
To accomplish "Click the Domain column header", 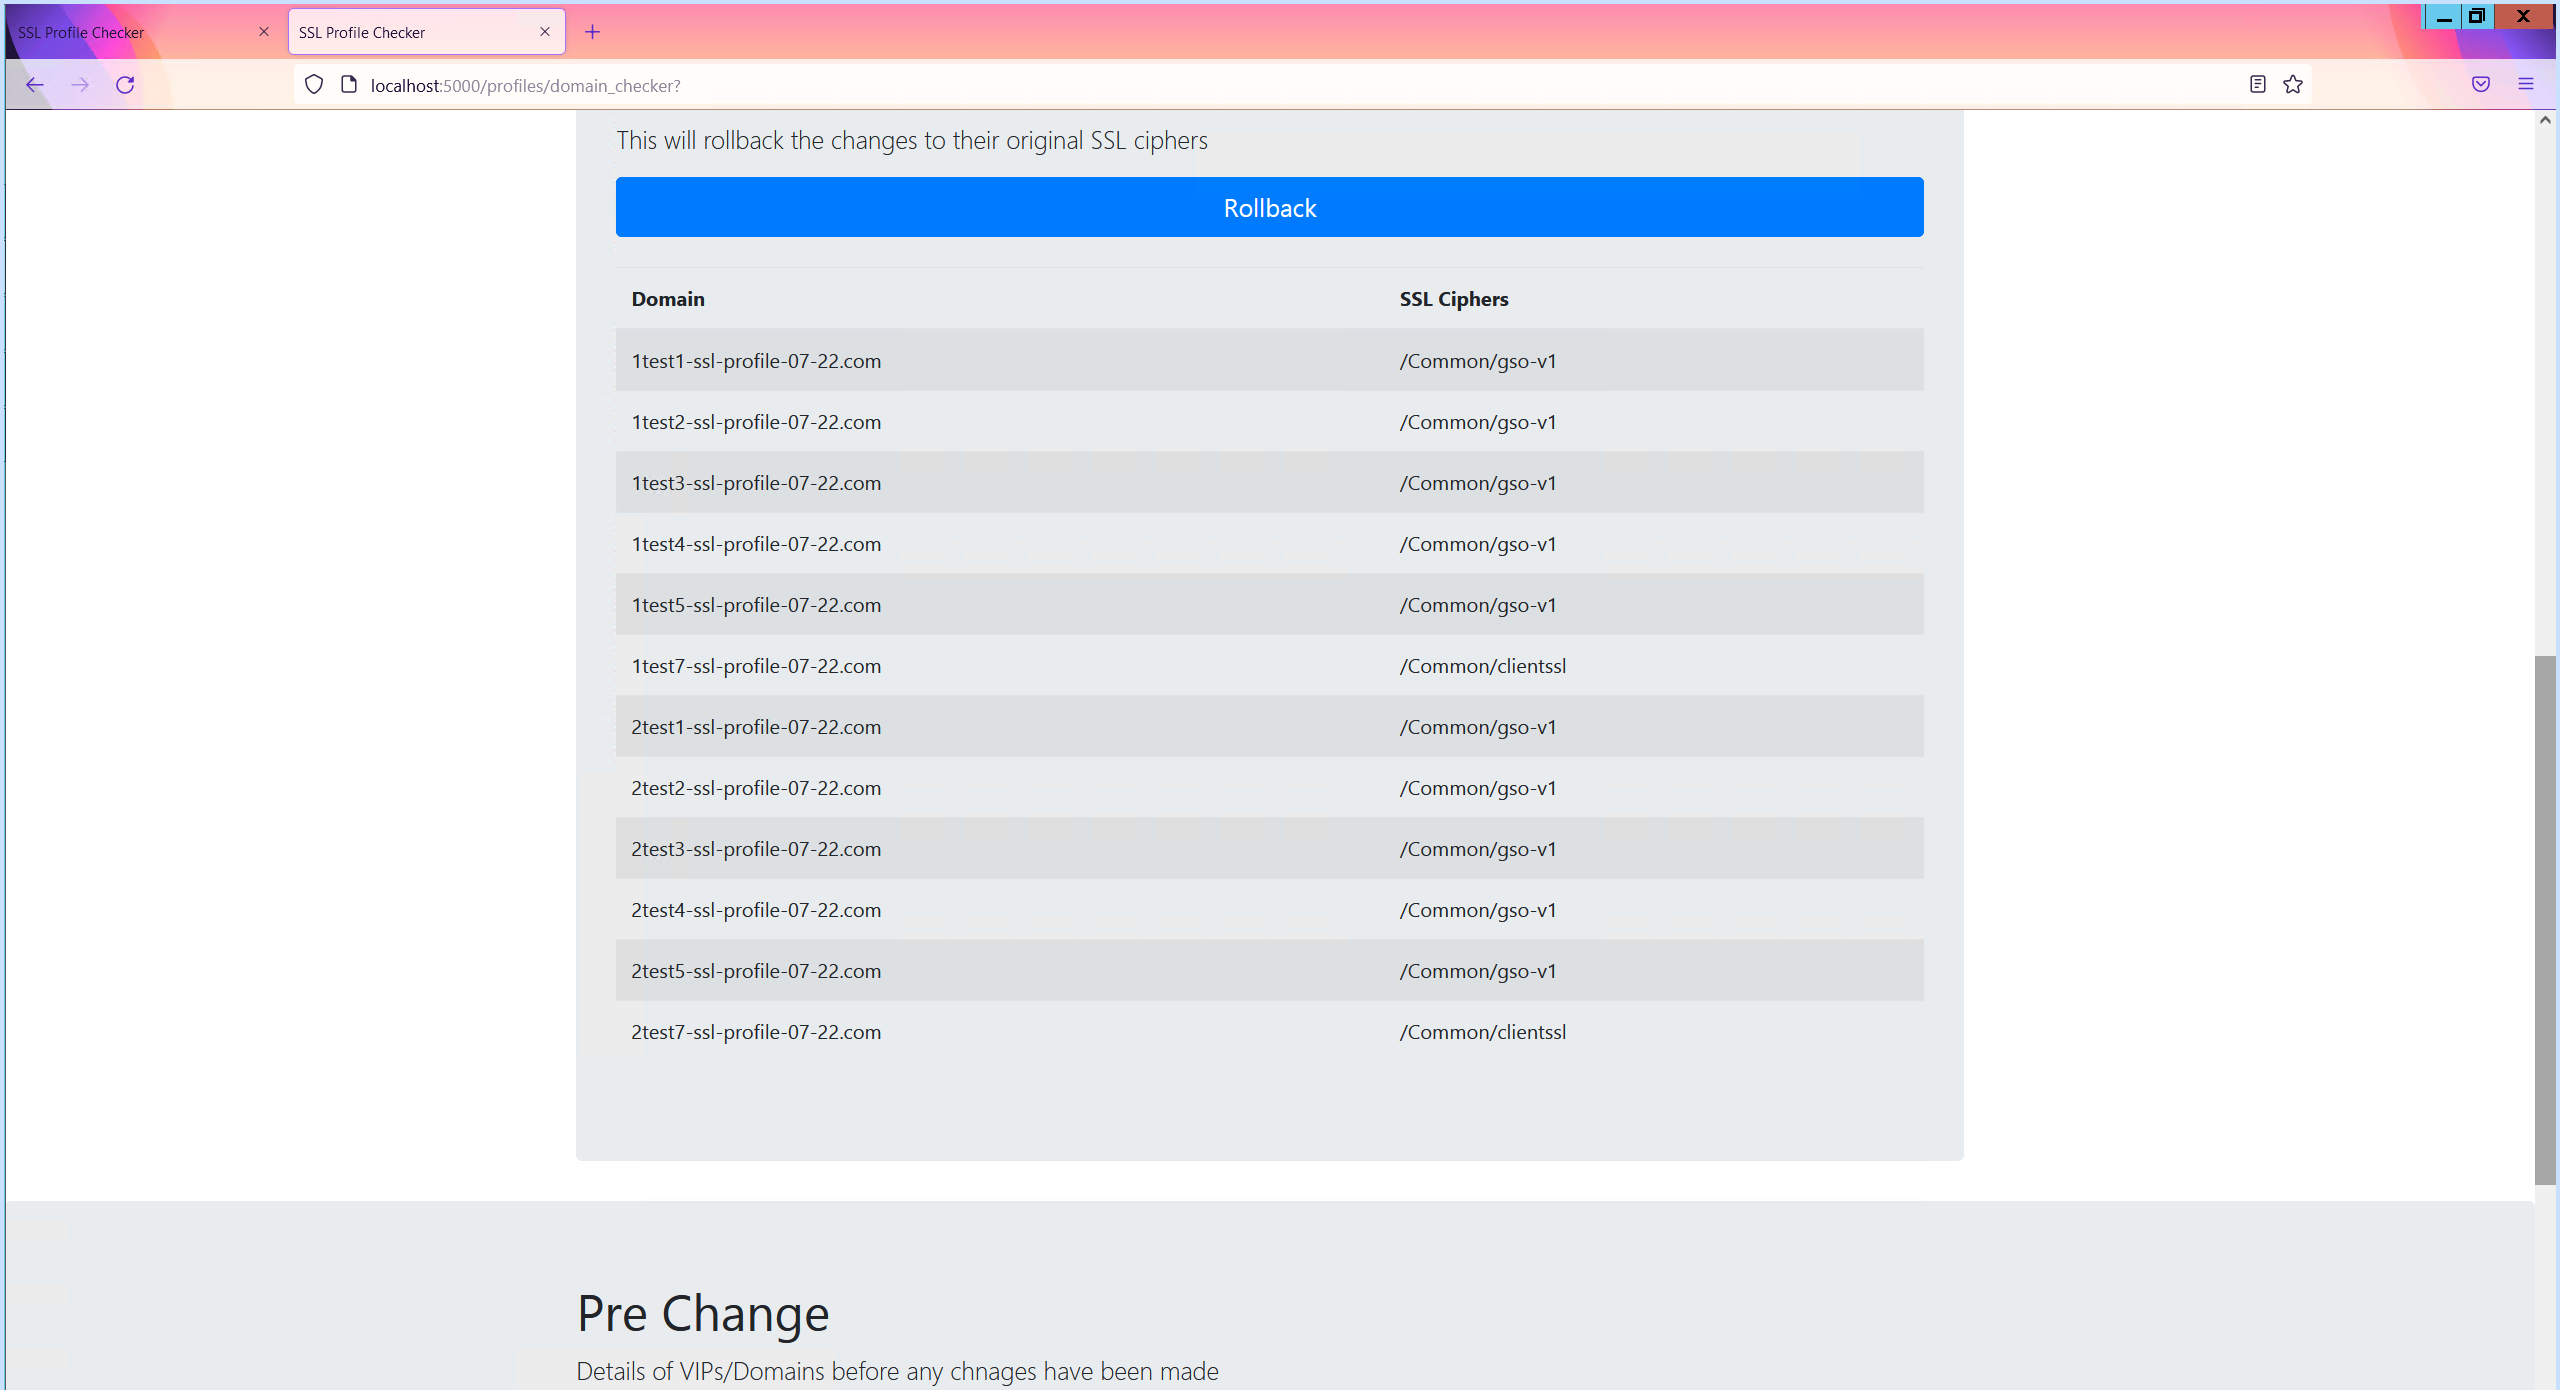I will click(668, 299).
